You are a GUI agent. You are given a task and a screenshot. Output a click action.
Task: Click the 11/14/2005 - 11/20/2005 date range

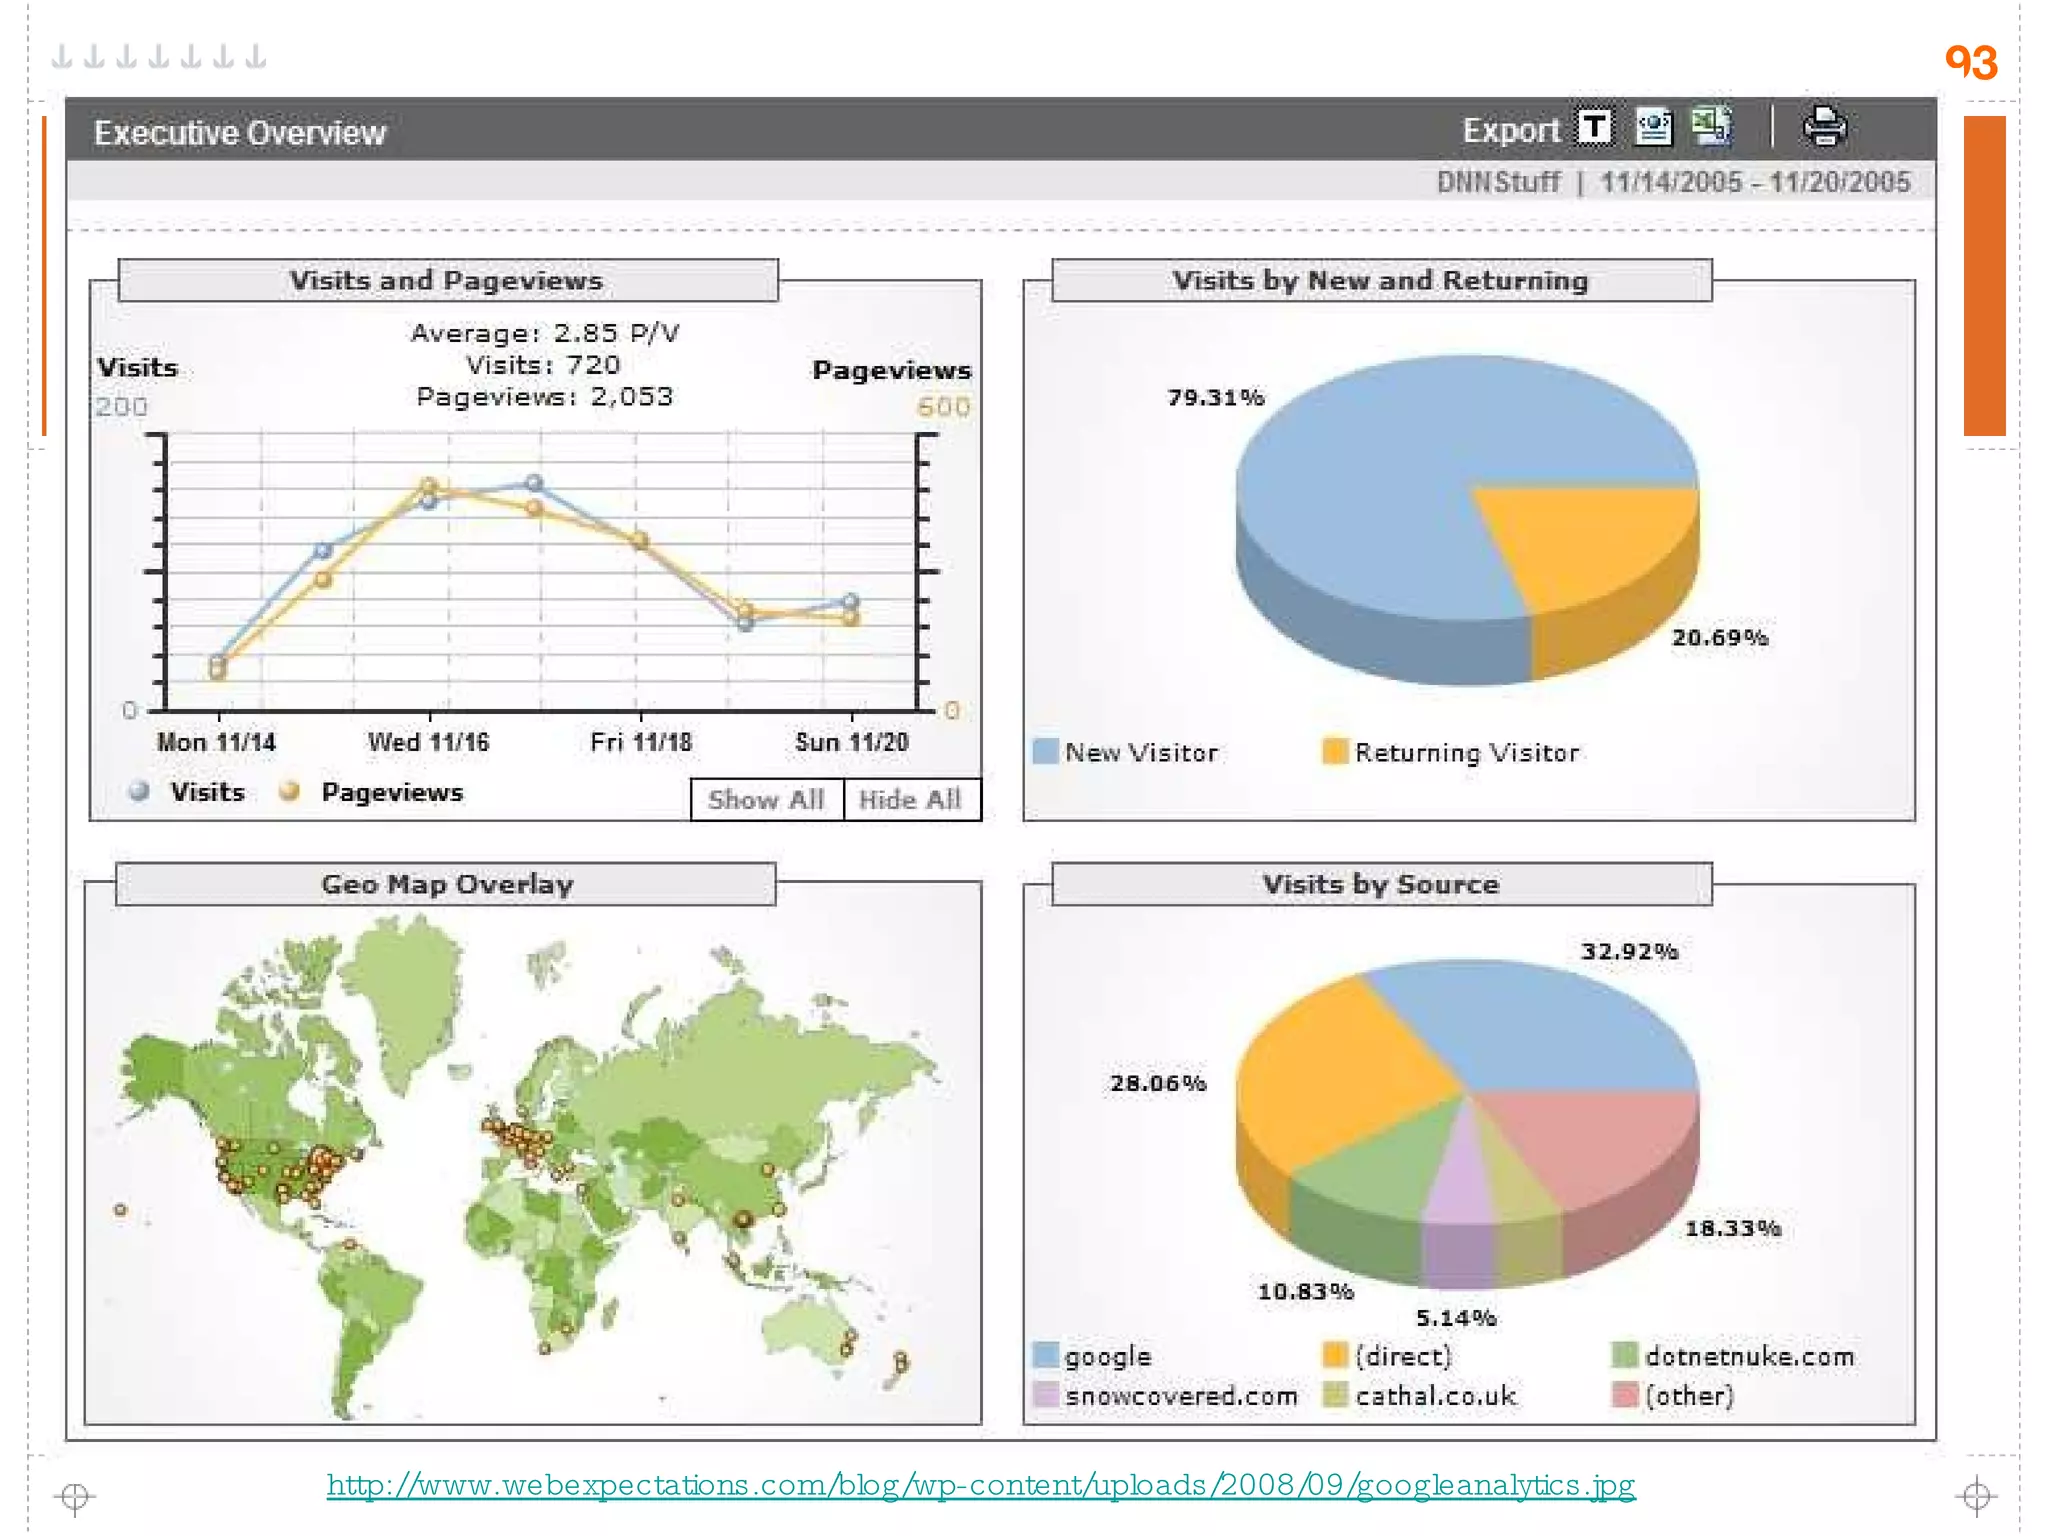point(1755,182)
